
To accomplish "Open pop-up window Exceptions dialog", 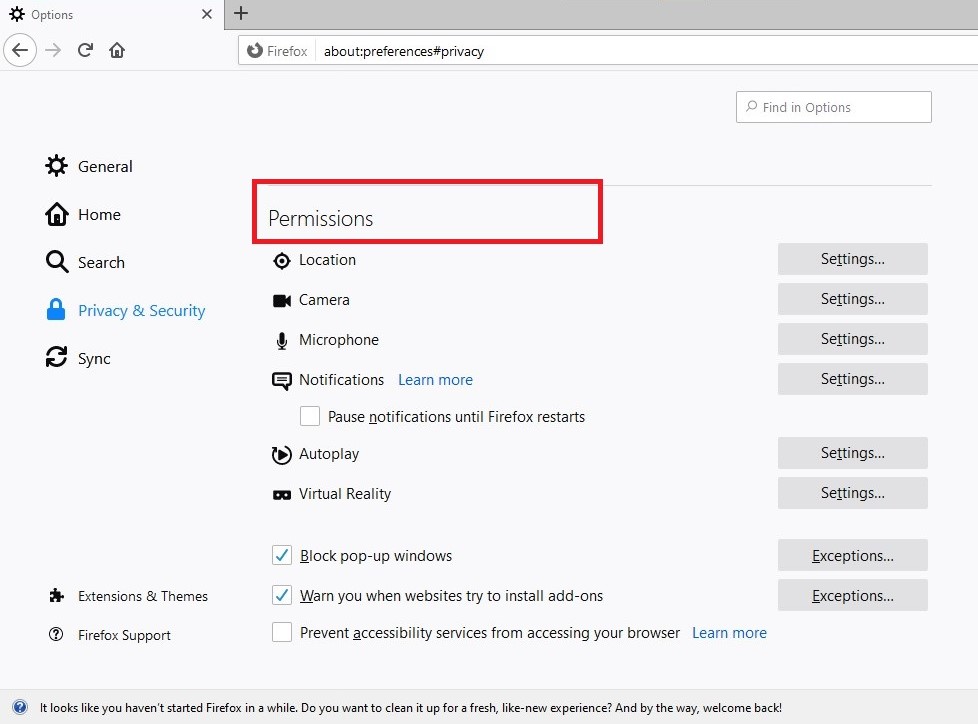I will [x=851, y=555].
